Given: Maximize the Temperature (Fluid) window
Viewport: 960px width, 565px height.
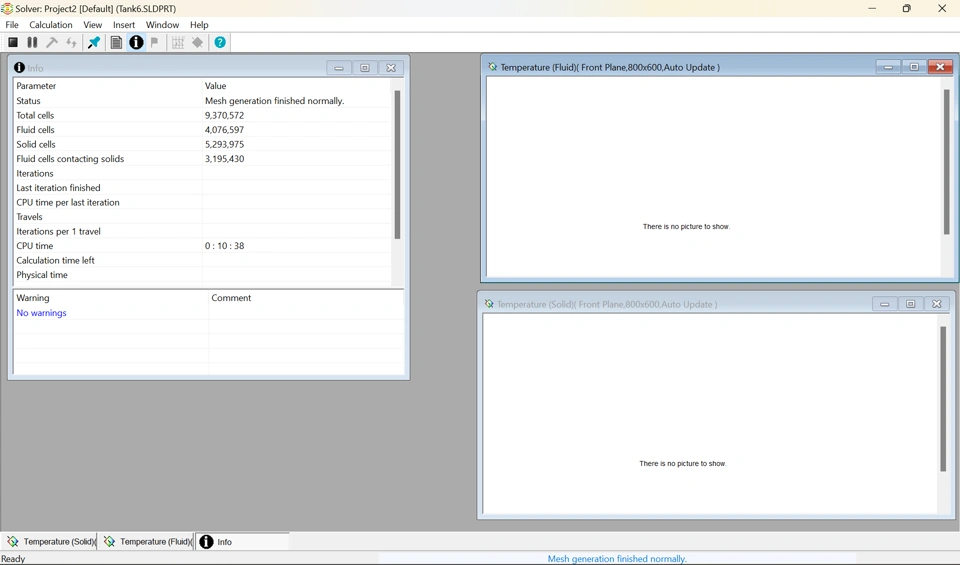Looking at the screenshot, I should pyautogui.click(x=914, y=67).
